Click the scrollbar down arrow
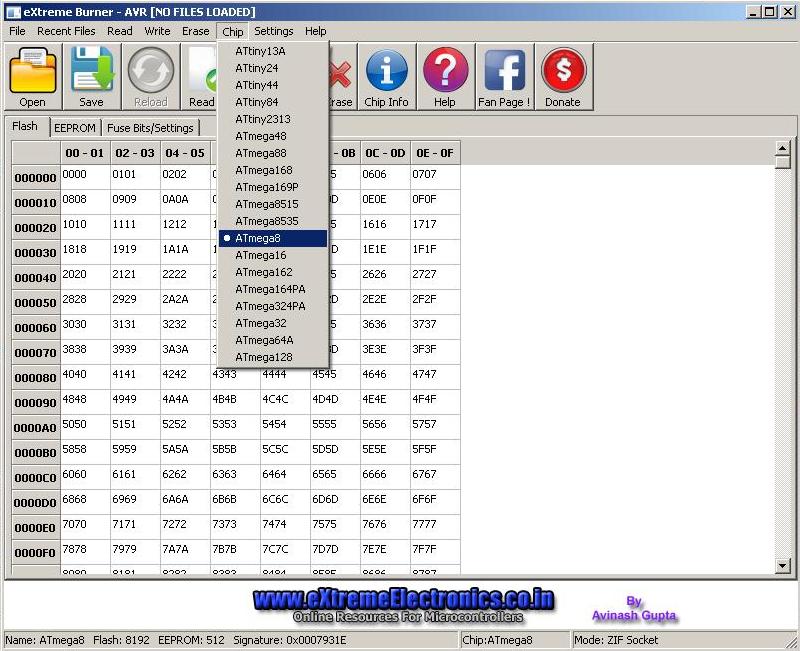 pyautogui.click(x=783, y=565)
